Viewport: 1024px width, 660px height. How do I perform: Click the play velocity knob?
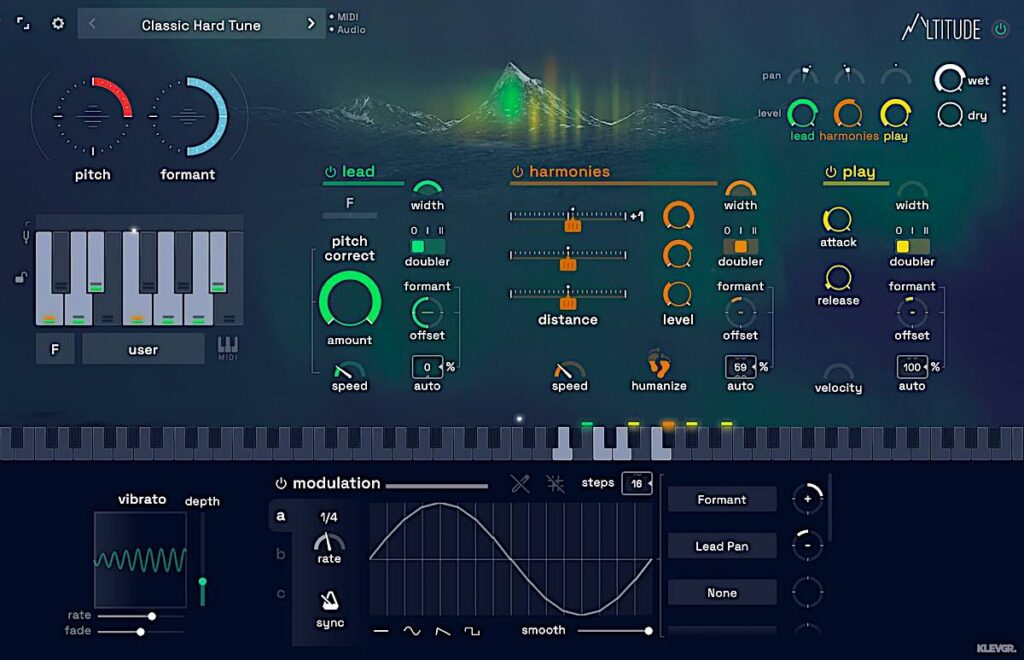click(x=839, y=372)
